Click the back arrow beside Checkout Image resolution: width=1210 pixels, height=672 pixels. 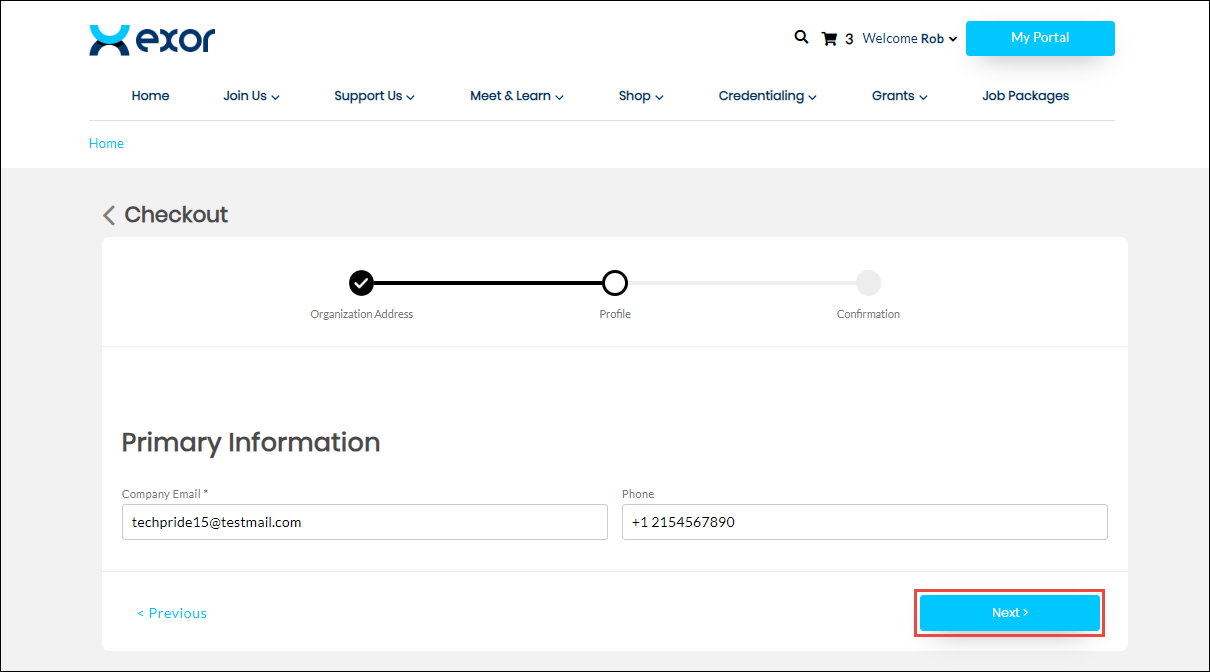pos(109,215)
